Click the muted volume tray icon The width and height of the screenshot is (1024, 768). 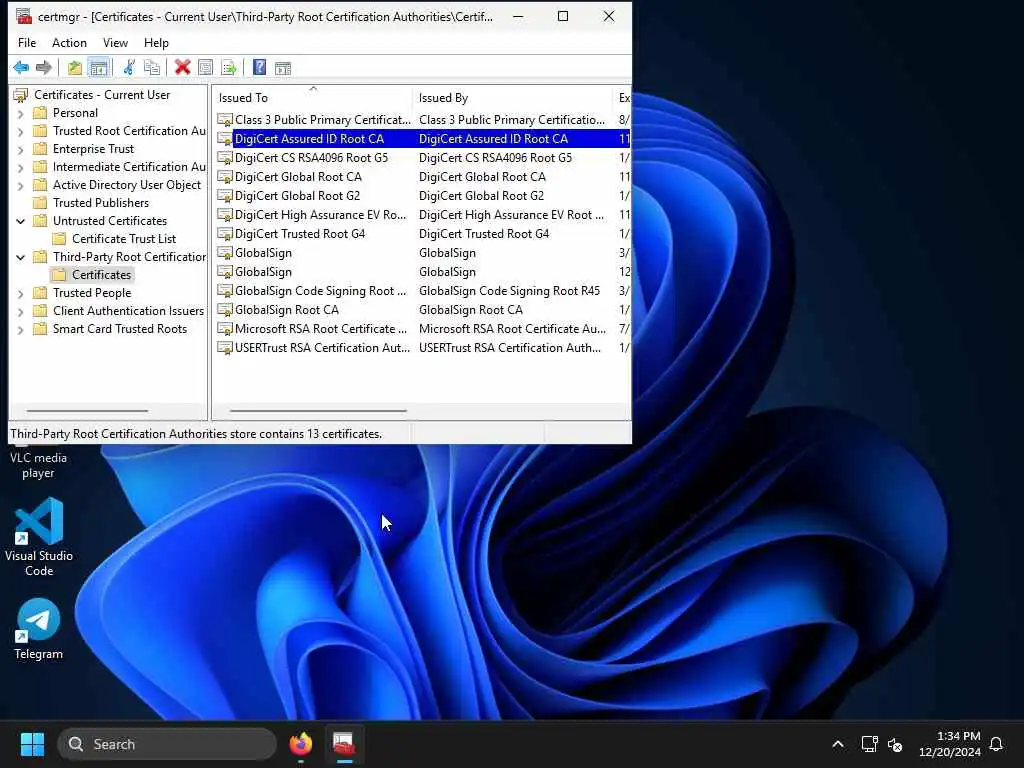pos(895,744)
